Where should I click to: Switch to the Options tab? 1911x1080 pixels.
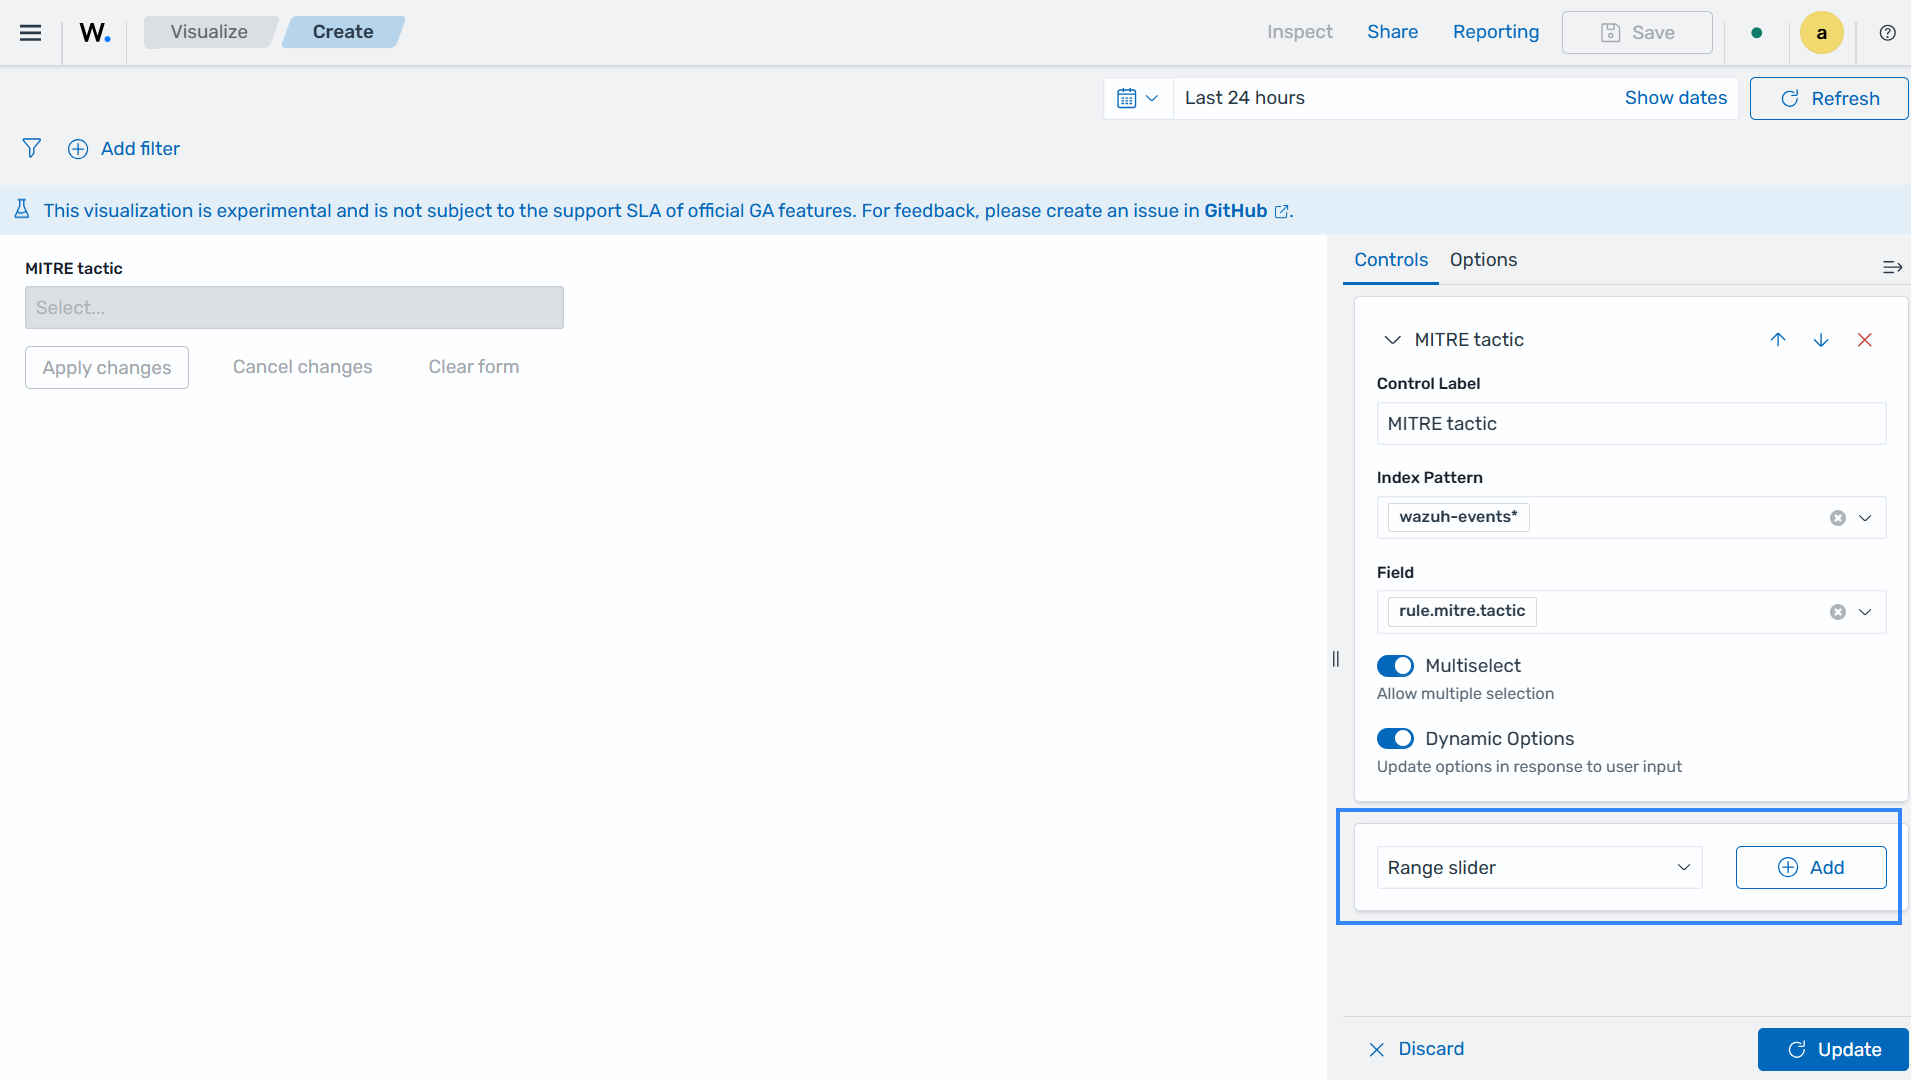[1483, 260]
